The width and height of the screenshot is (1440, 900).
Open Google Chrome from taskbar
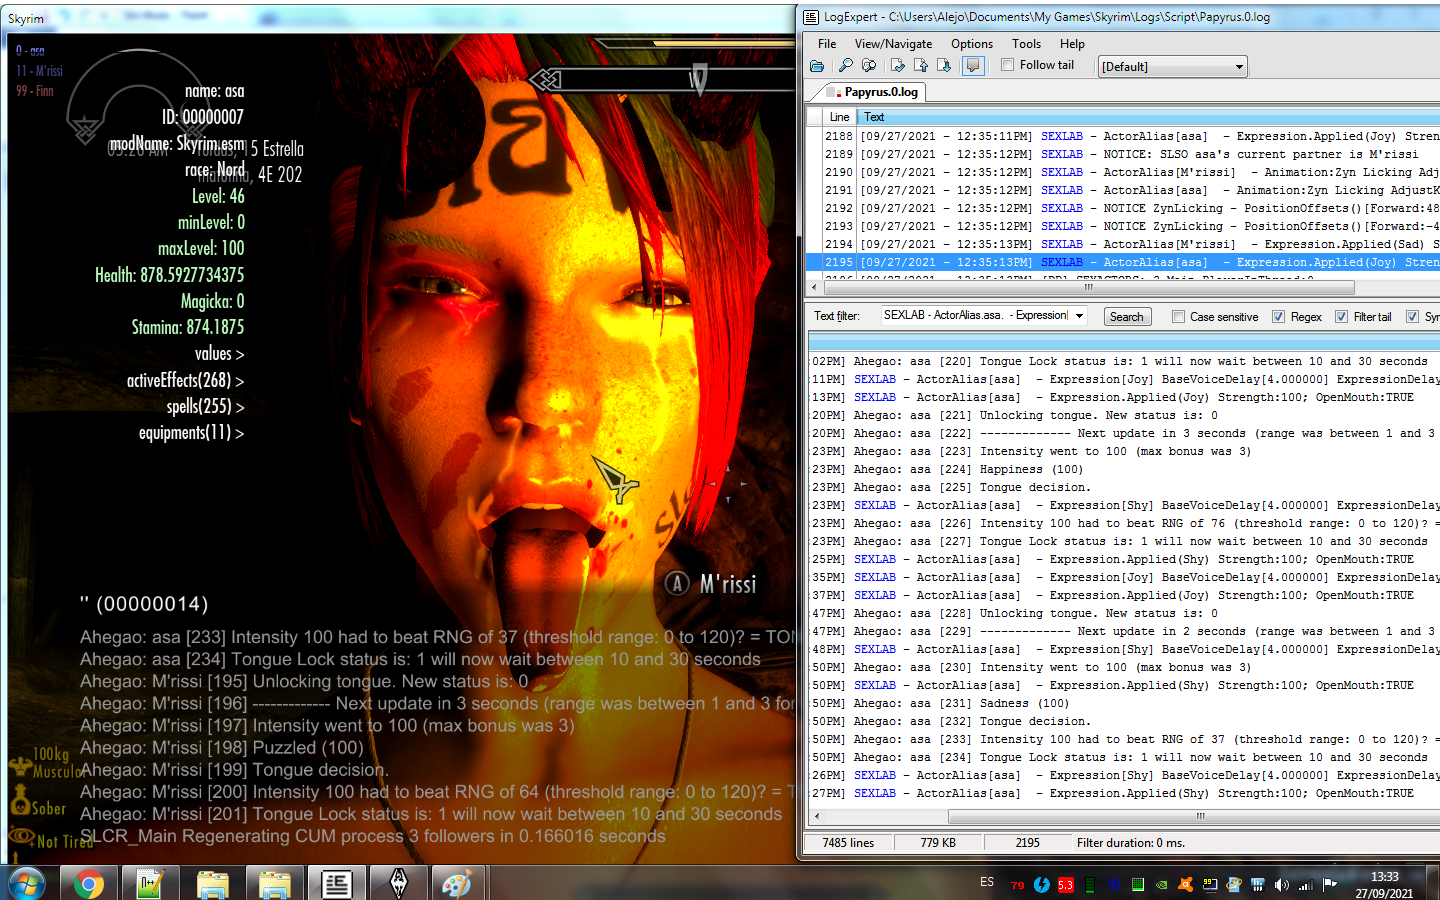[x=88, y=884]
